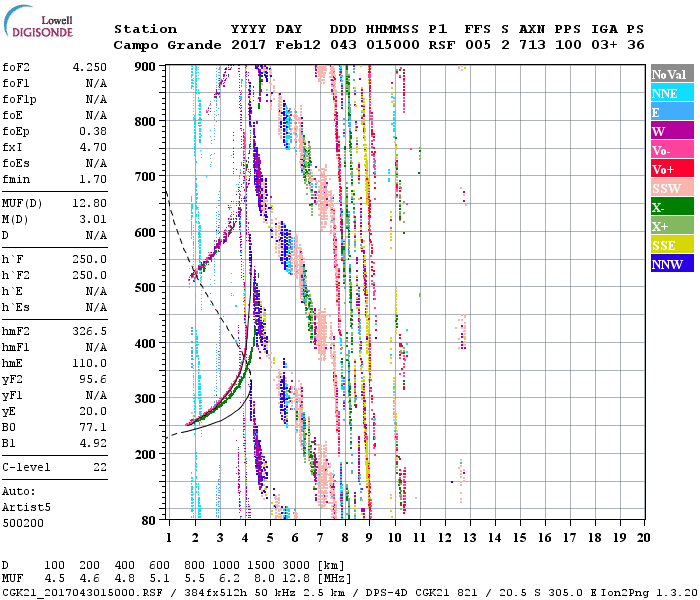Viewport: 700px width, 600px height.
Task: Select the SSE yellow legend entry
Action: click(x=671, y=245)
